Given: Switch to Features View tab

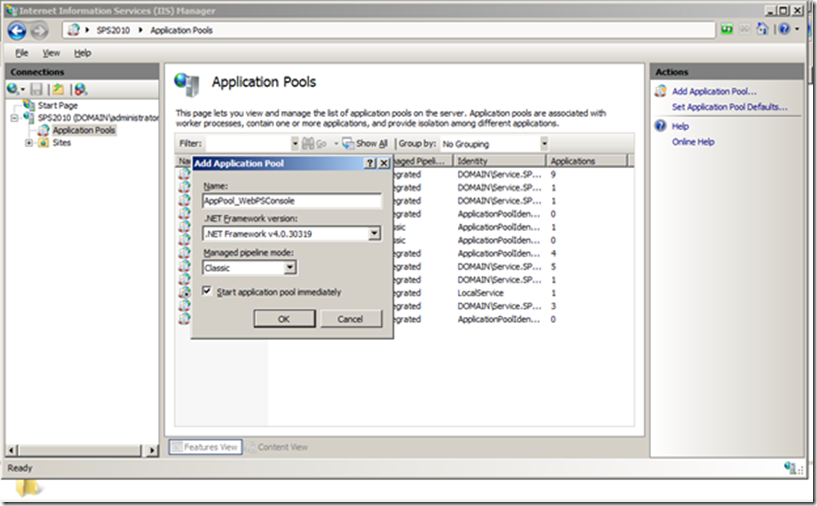Looking at the screenshot, I should point(205,447).
